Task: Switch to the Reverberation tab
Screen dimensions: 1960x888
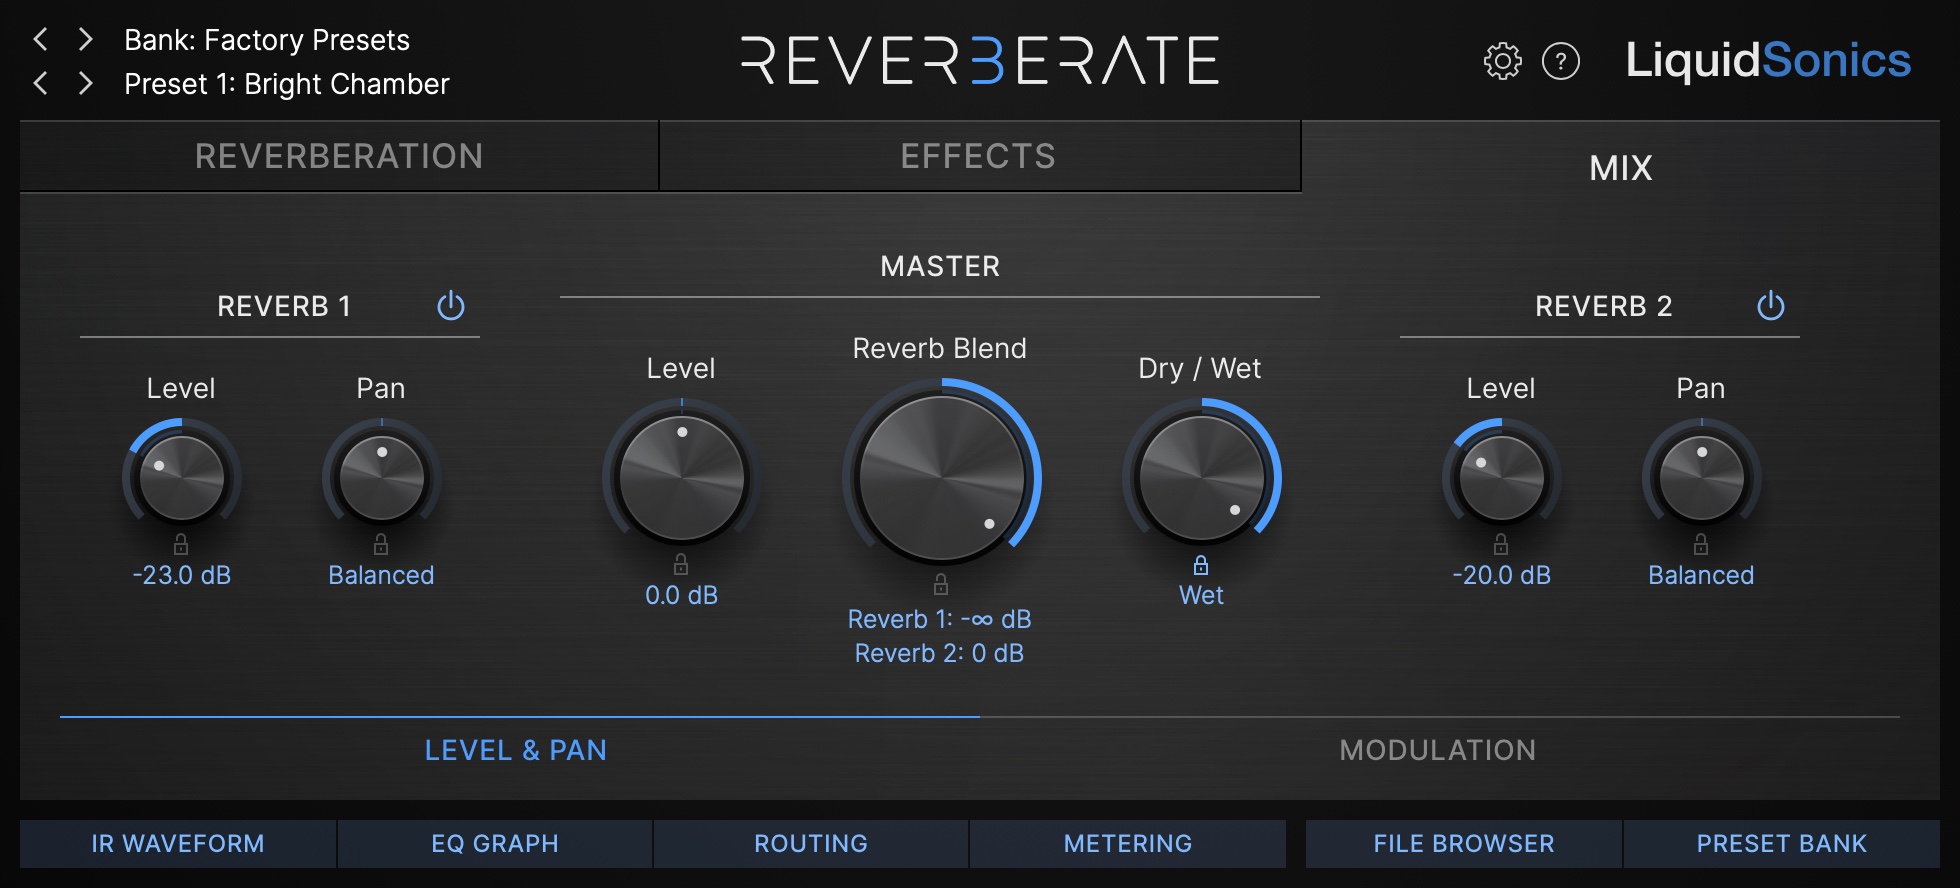Action: [339, 156]
